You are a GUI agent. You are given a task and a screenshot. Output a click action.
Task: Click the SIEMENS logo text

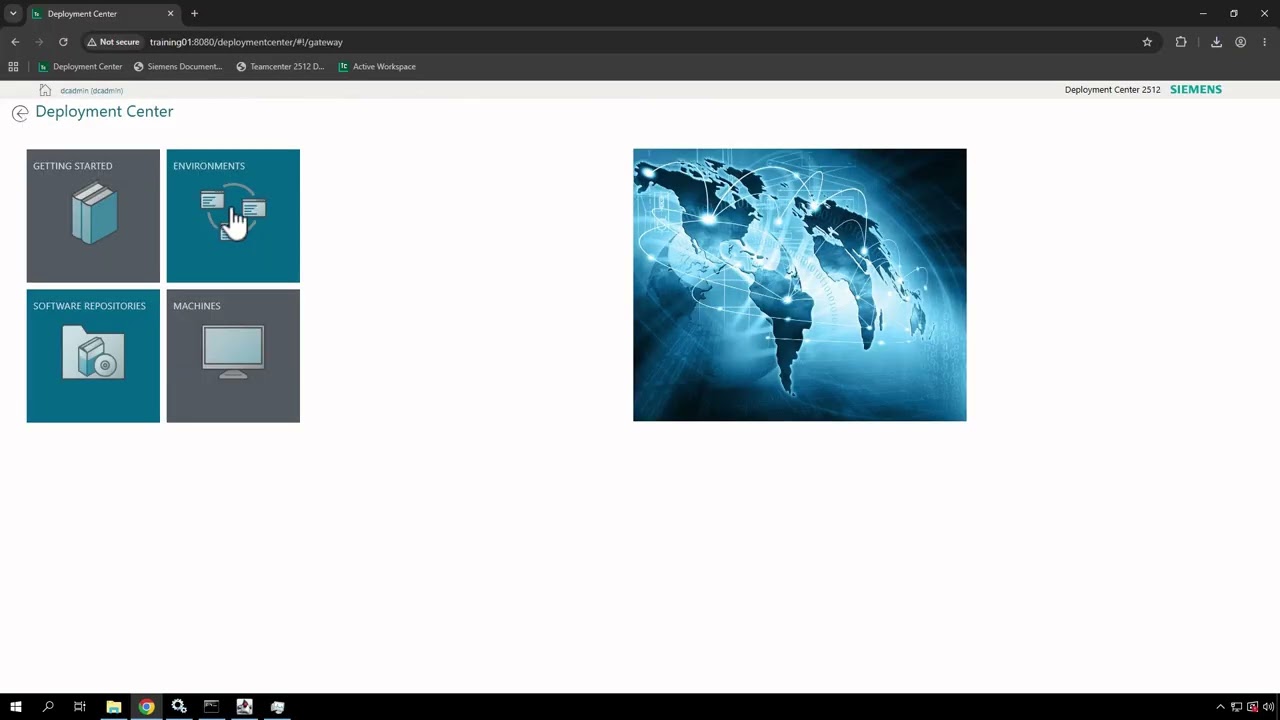[x=1196, y=89]
